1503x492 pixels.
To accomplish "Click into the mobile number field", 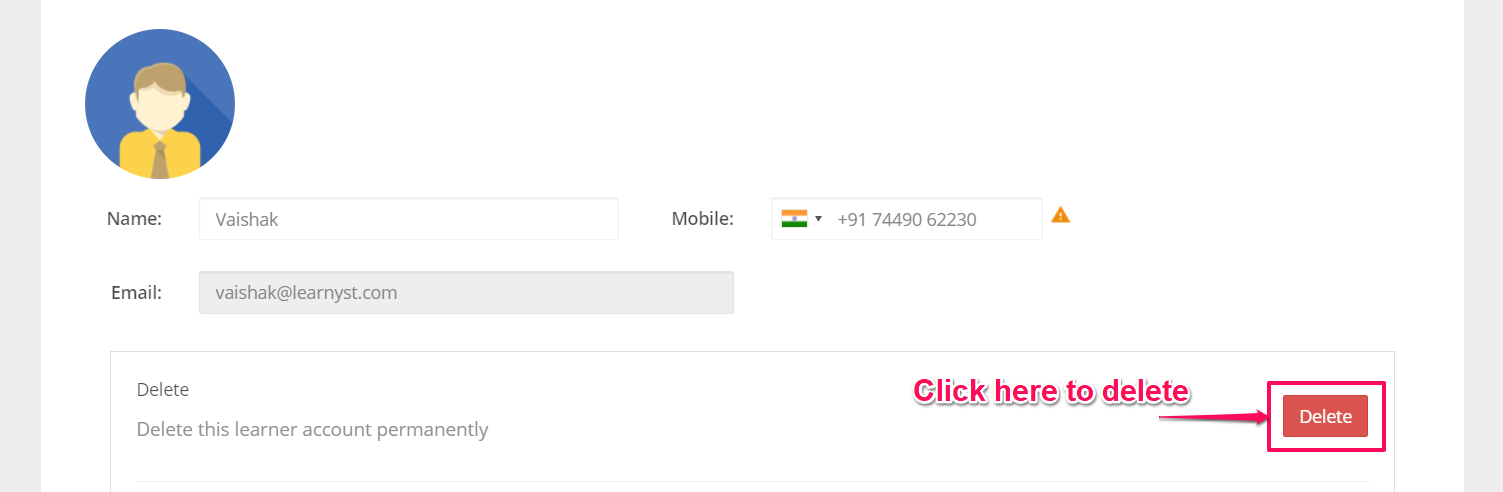I will point(907,219).
